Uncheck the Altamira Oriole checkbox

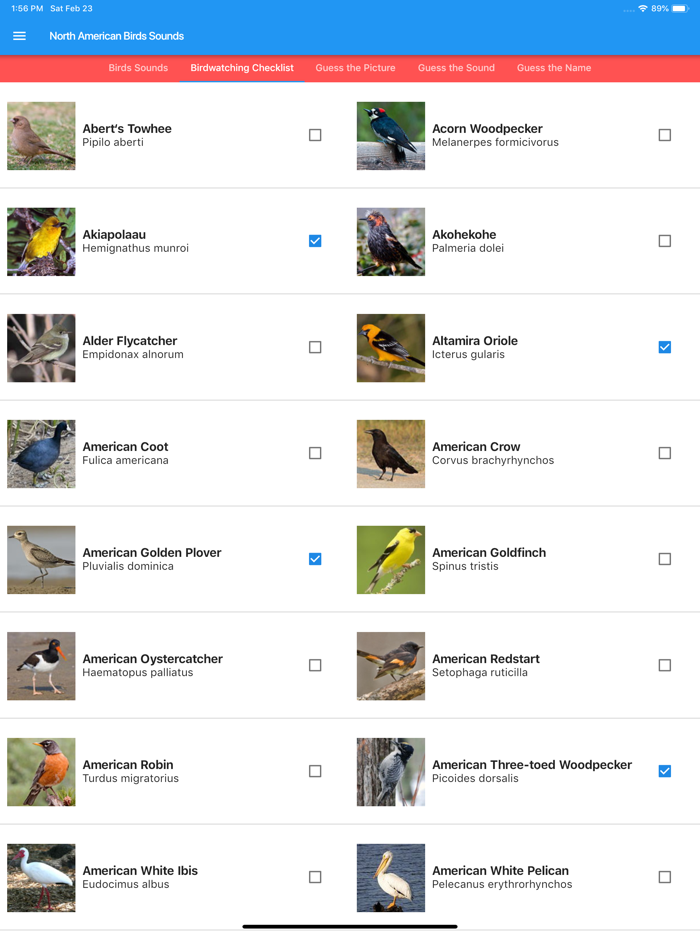(x=664, y=347)
